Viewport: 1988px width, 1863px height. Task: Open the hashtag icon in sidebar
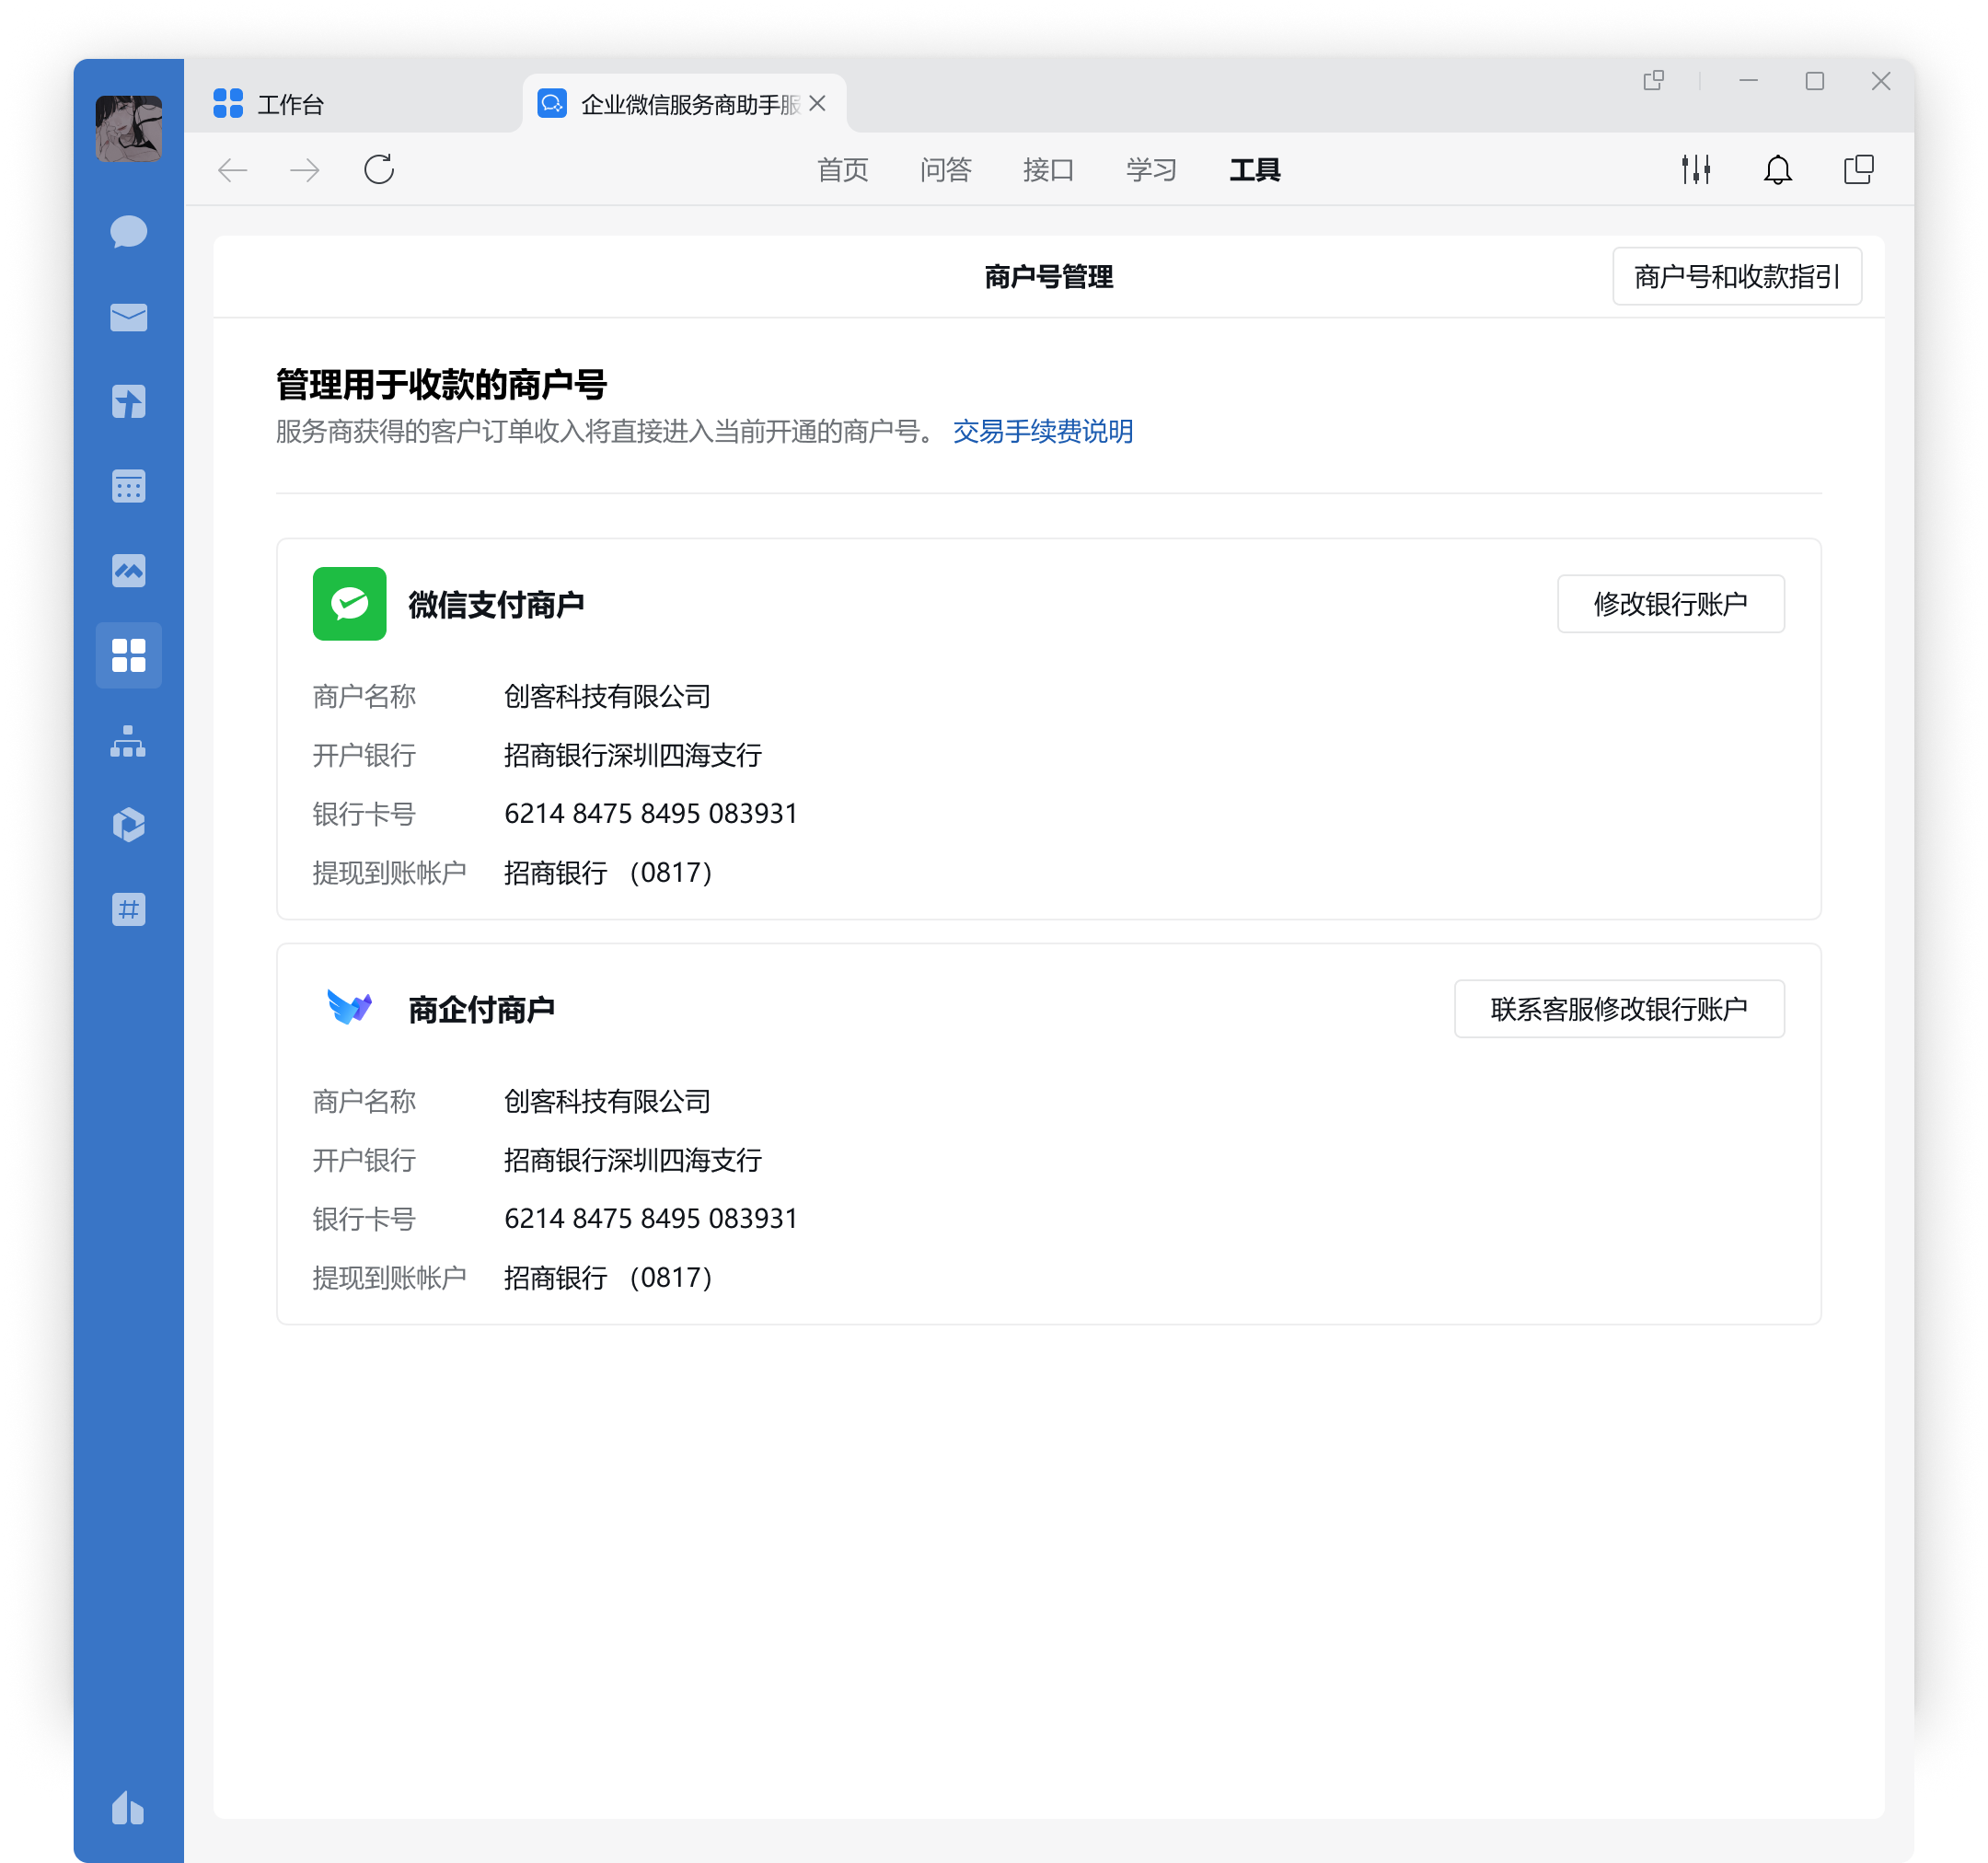click(x=128, y=909)
